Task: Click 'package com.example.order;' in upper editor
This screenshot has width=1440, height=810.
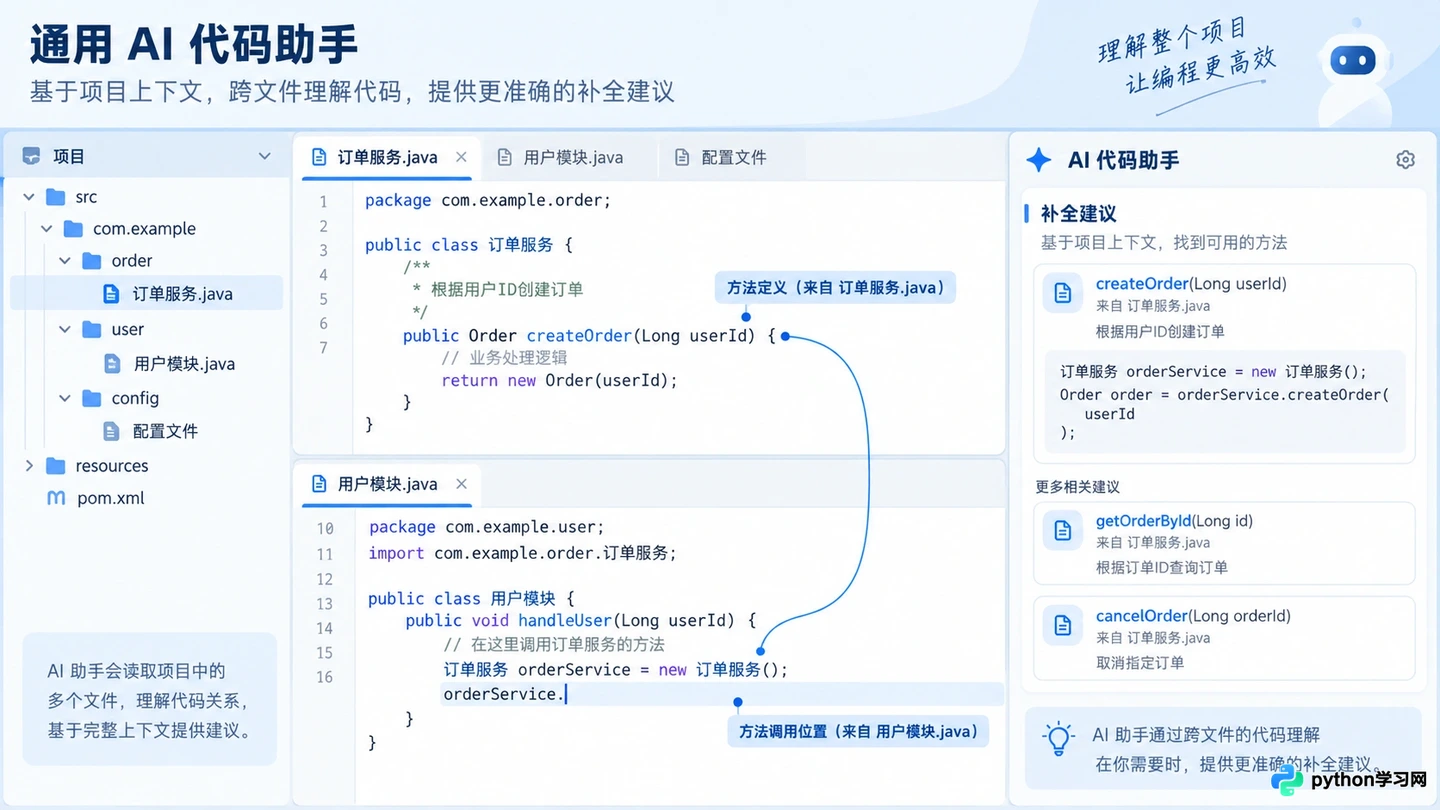Action: [x=488, y=200]
